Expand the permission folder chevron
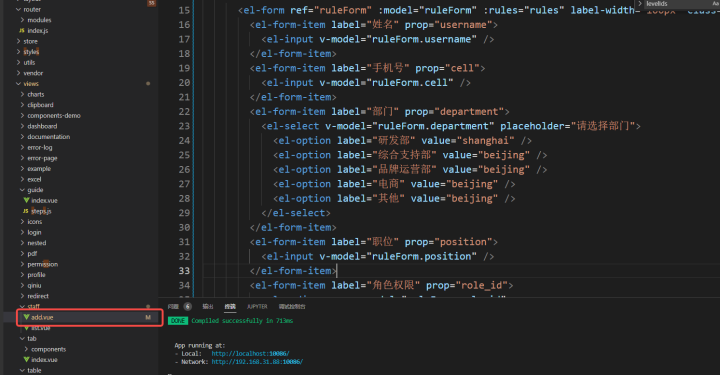This screenshot has height=375, width=720. click(x=22, y=264)
